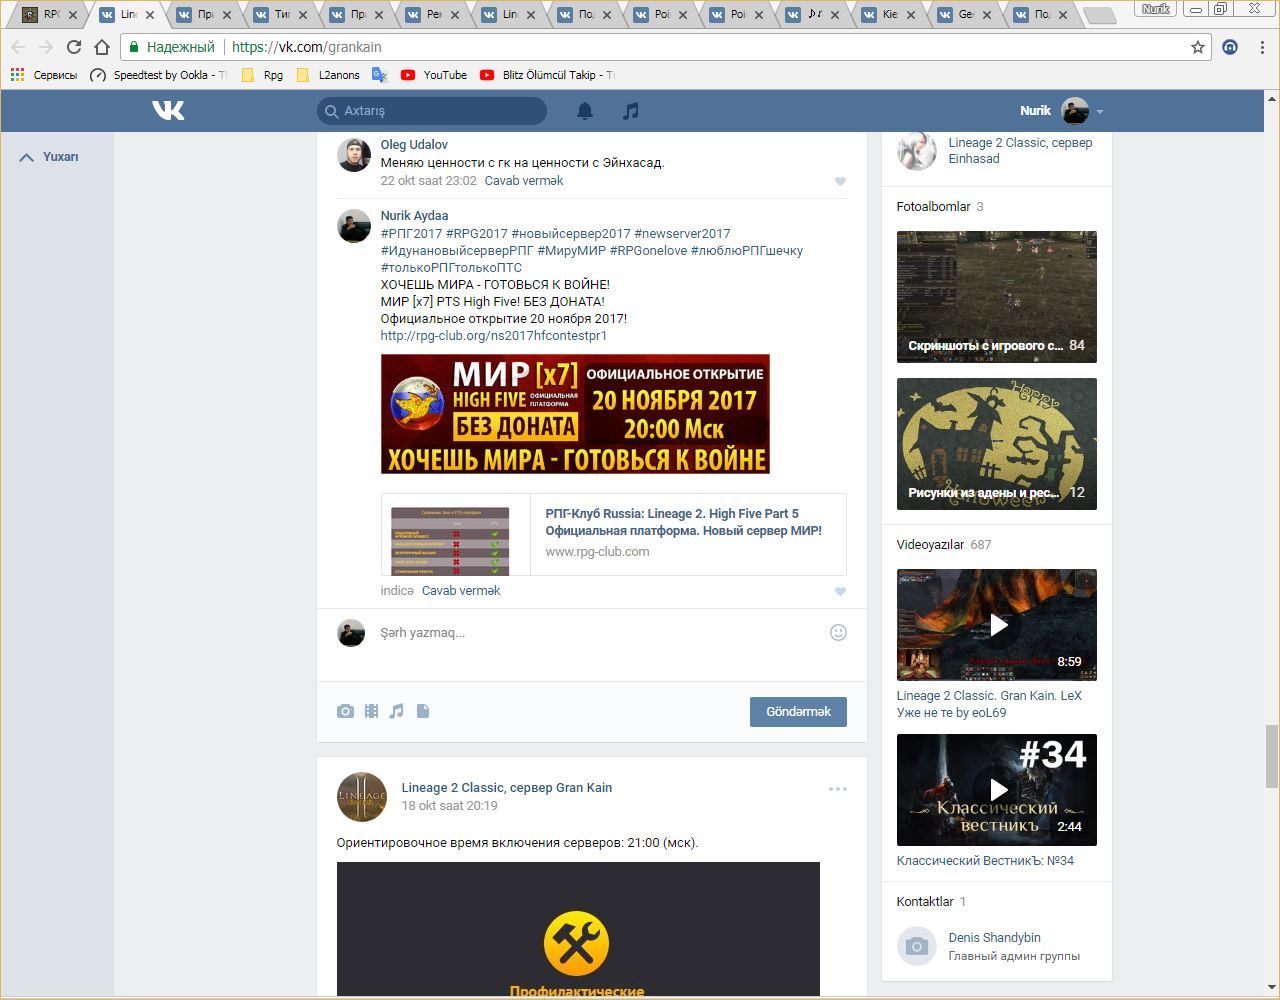Like Nurik Aydaa's comment heart
The image size is (1280, 1000).
[840, 591]
